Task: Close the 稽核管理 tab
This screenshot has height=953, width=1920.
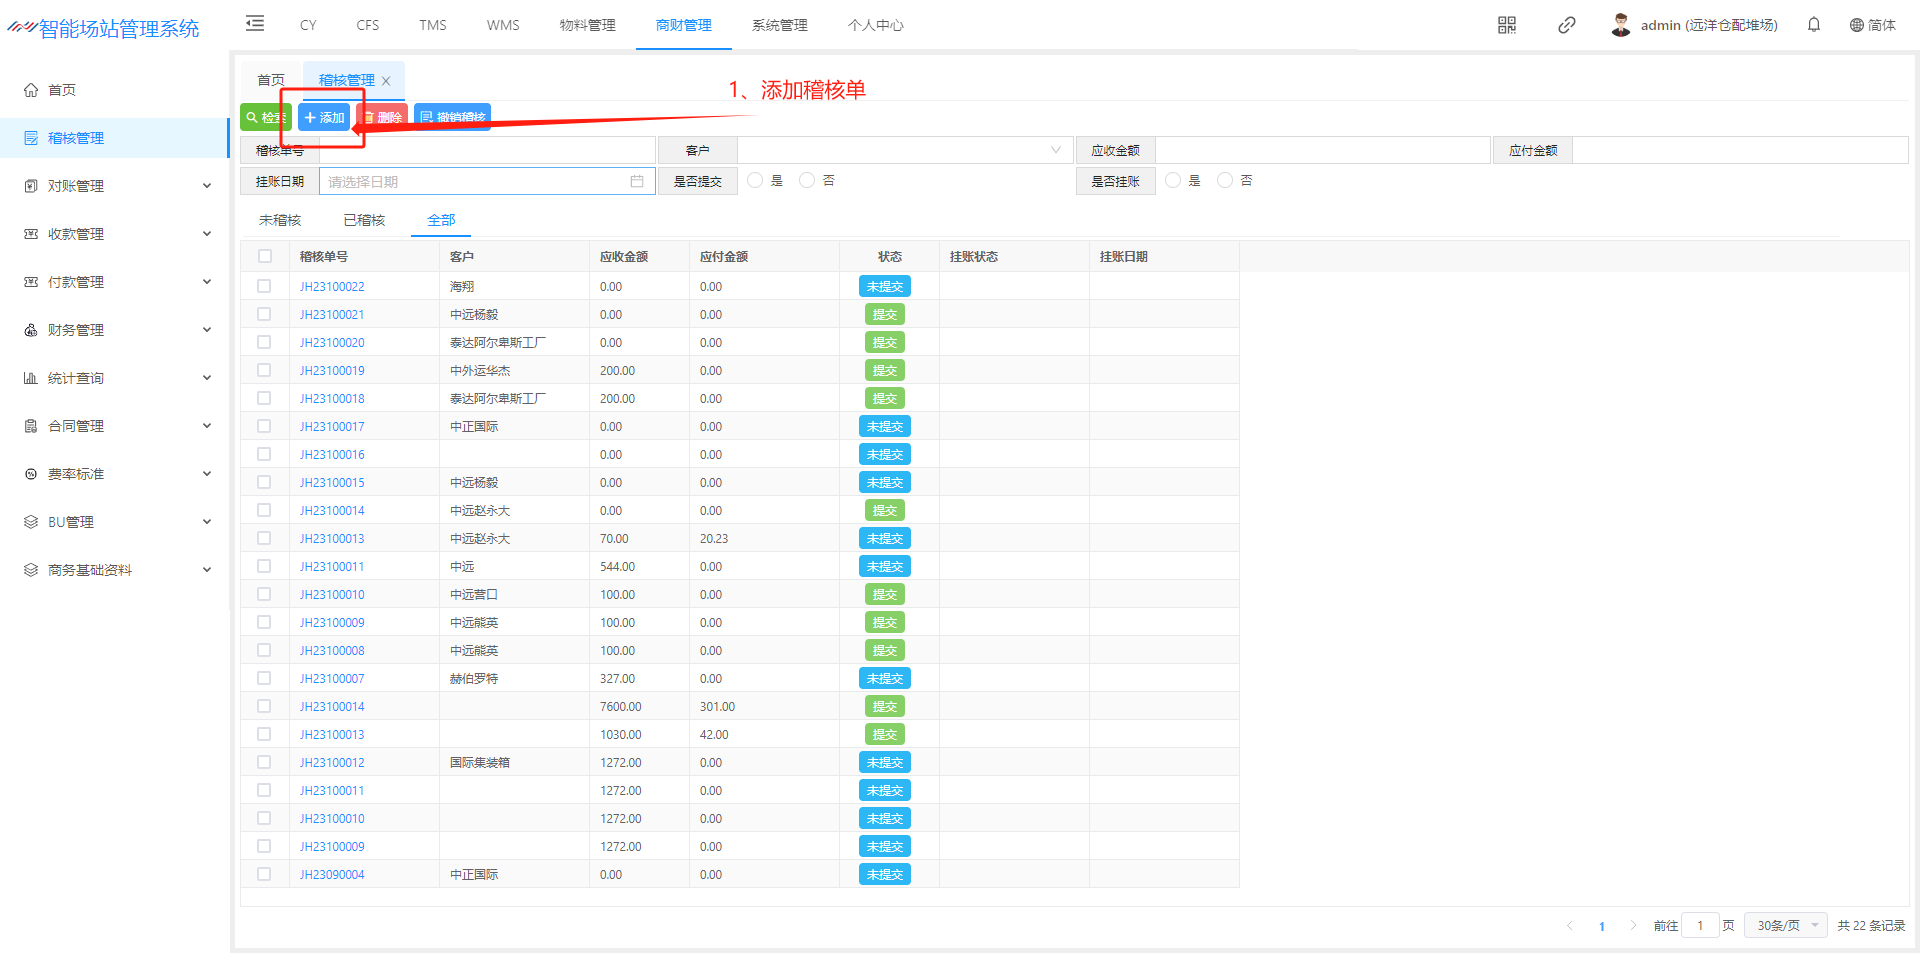Action: pyautogui.click(x=386, y=81)
